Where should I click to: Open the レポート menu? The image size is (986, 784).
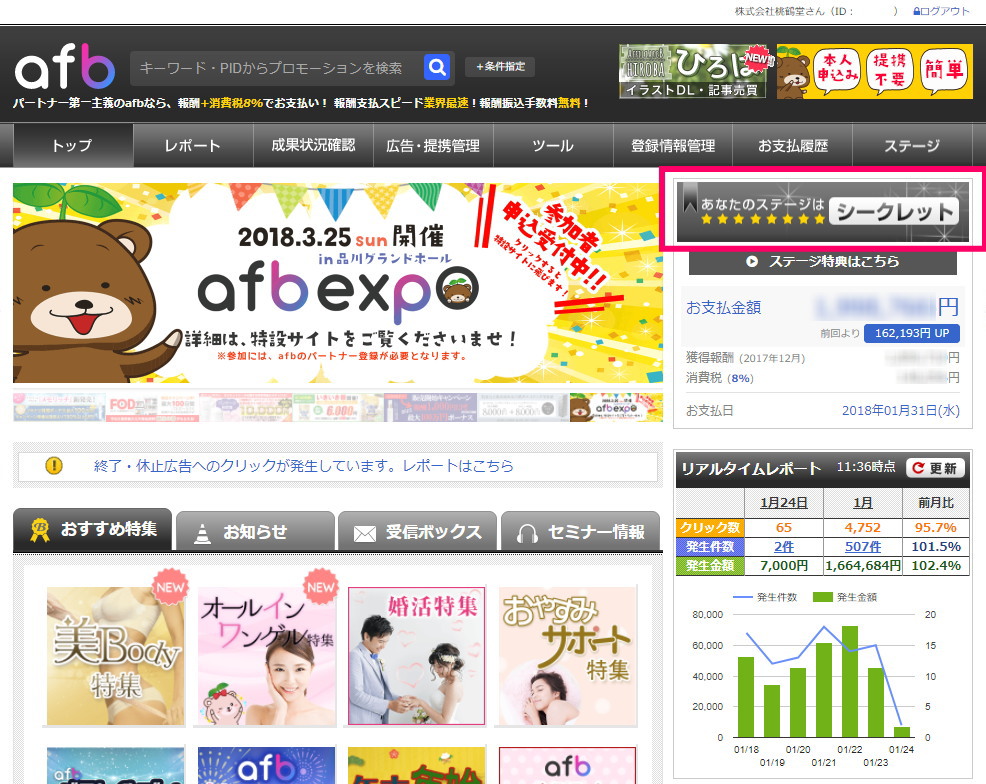click(193, 145)
